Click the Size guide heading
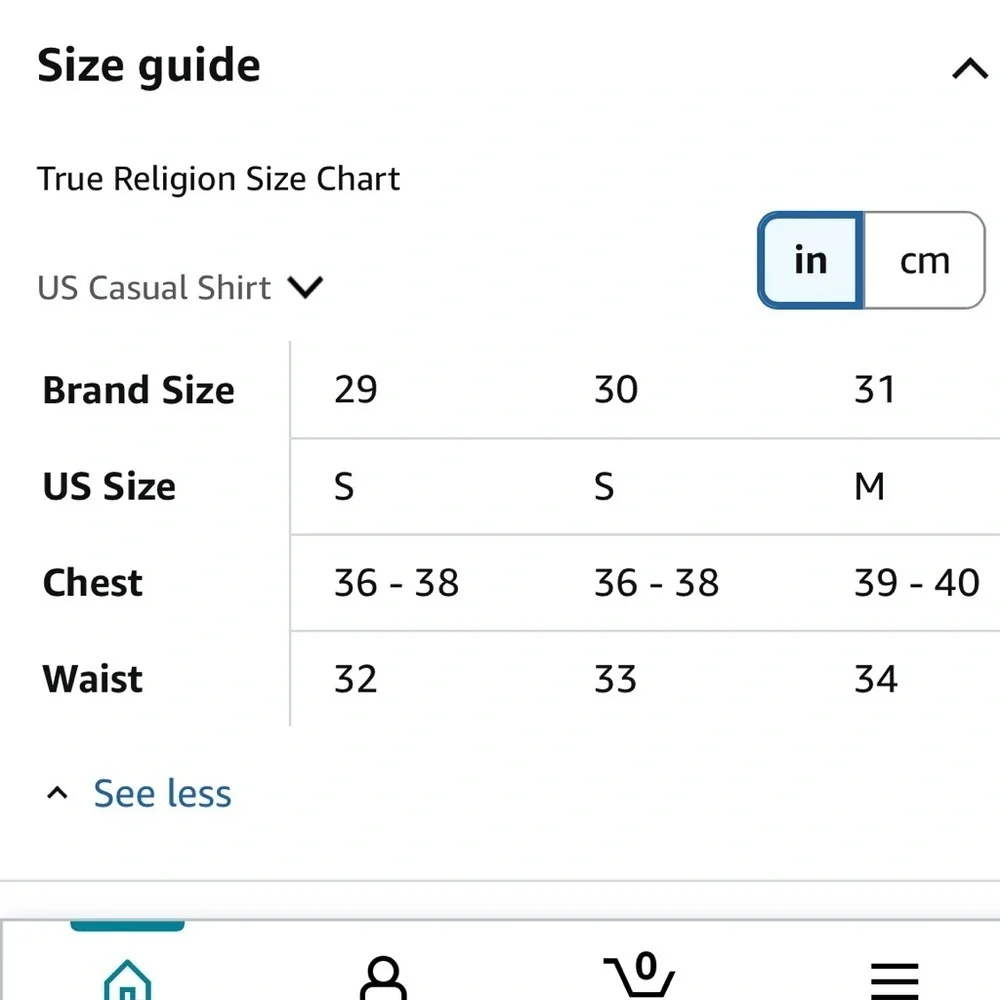1000x1000 pixels. [x=149, y=66]
